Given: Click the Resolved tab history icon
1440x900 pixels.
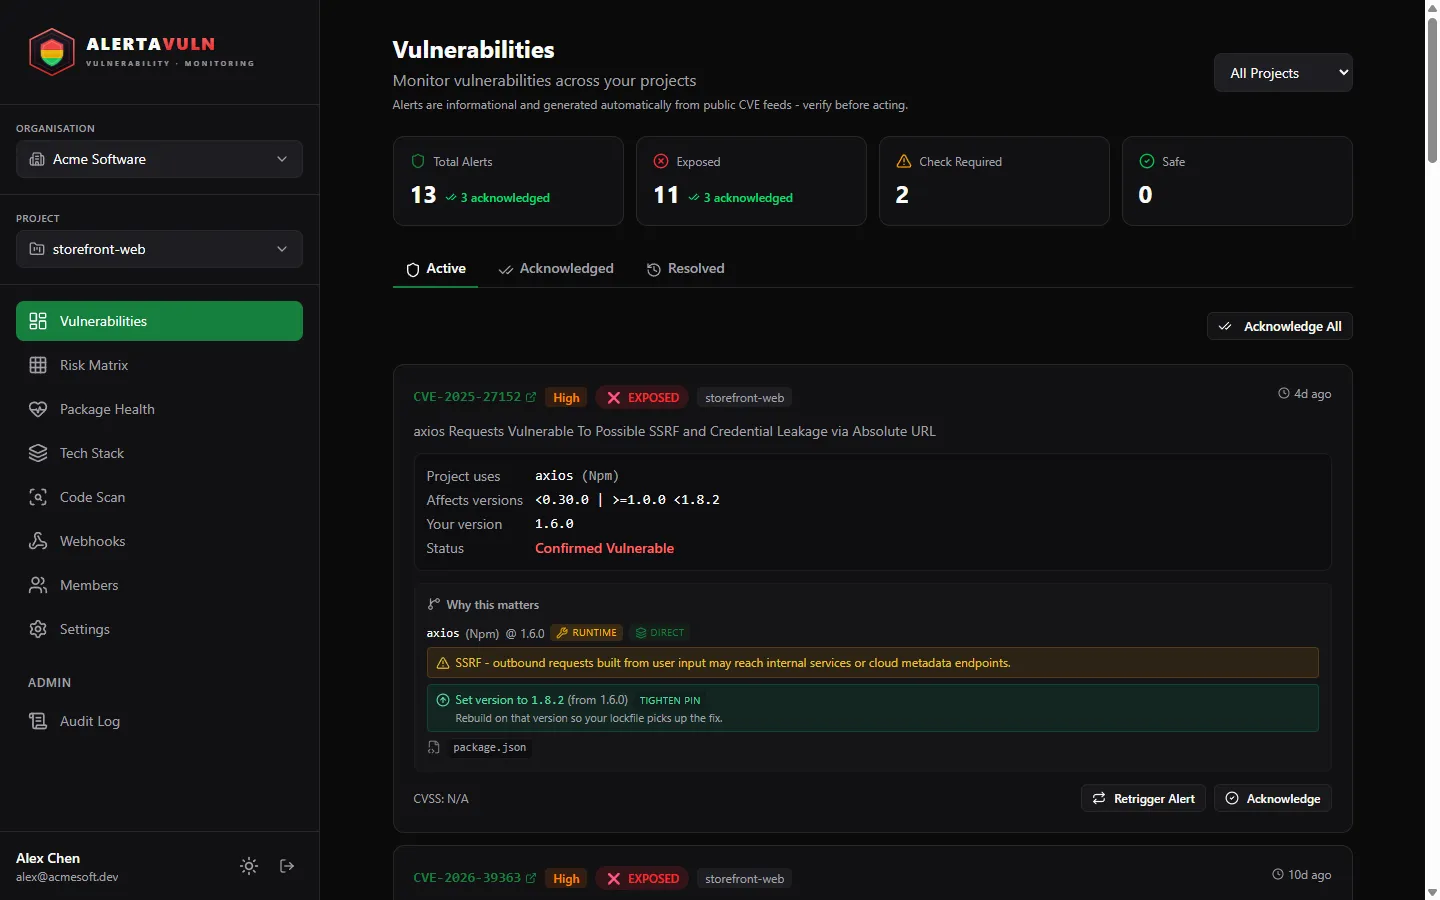Looking at the screenshot, I should click(x=654, y=270).
